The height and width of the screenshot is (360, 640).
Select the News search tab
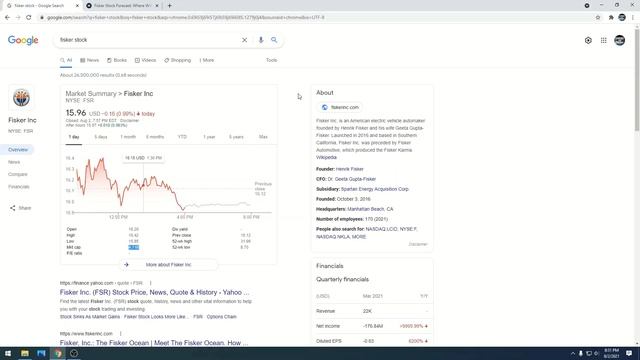pyautogui.click(x=89, y=60)
